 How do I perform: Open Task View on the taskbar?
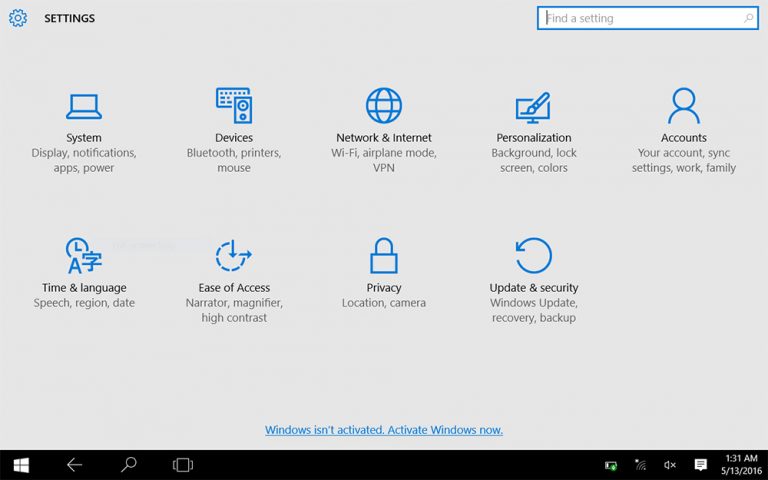pyautogui.click(x=182, y=465)
